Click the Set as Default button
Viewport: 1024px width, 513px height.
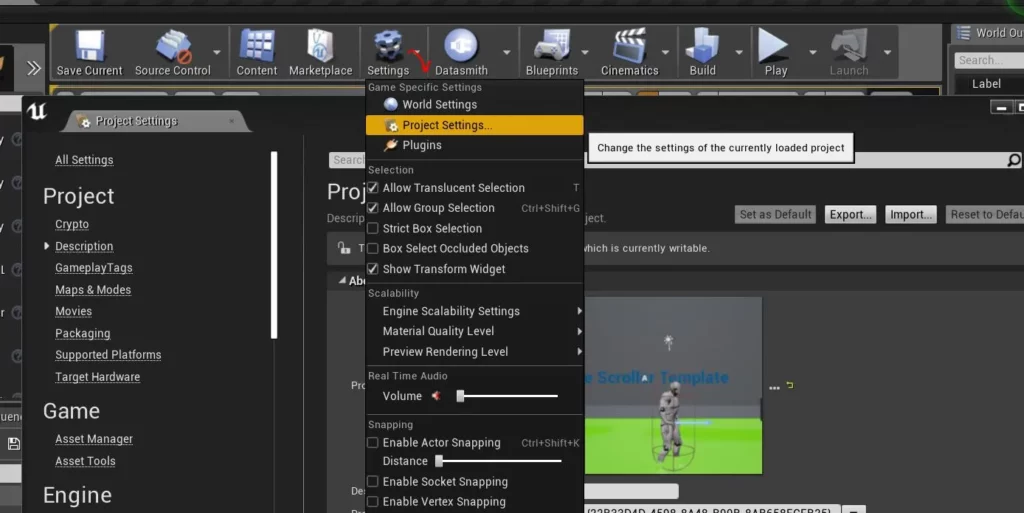click(775, 214)
